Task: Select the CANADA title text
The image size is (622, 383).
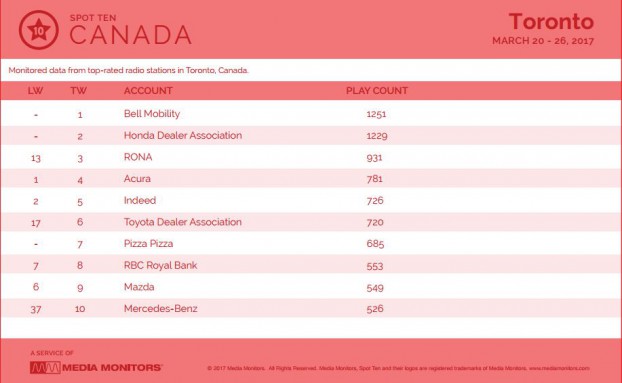Action: click(x=131, y=35)
